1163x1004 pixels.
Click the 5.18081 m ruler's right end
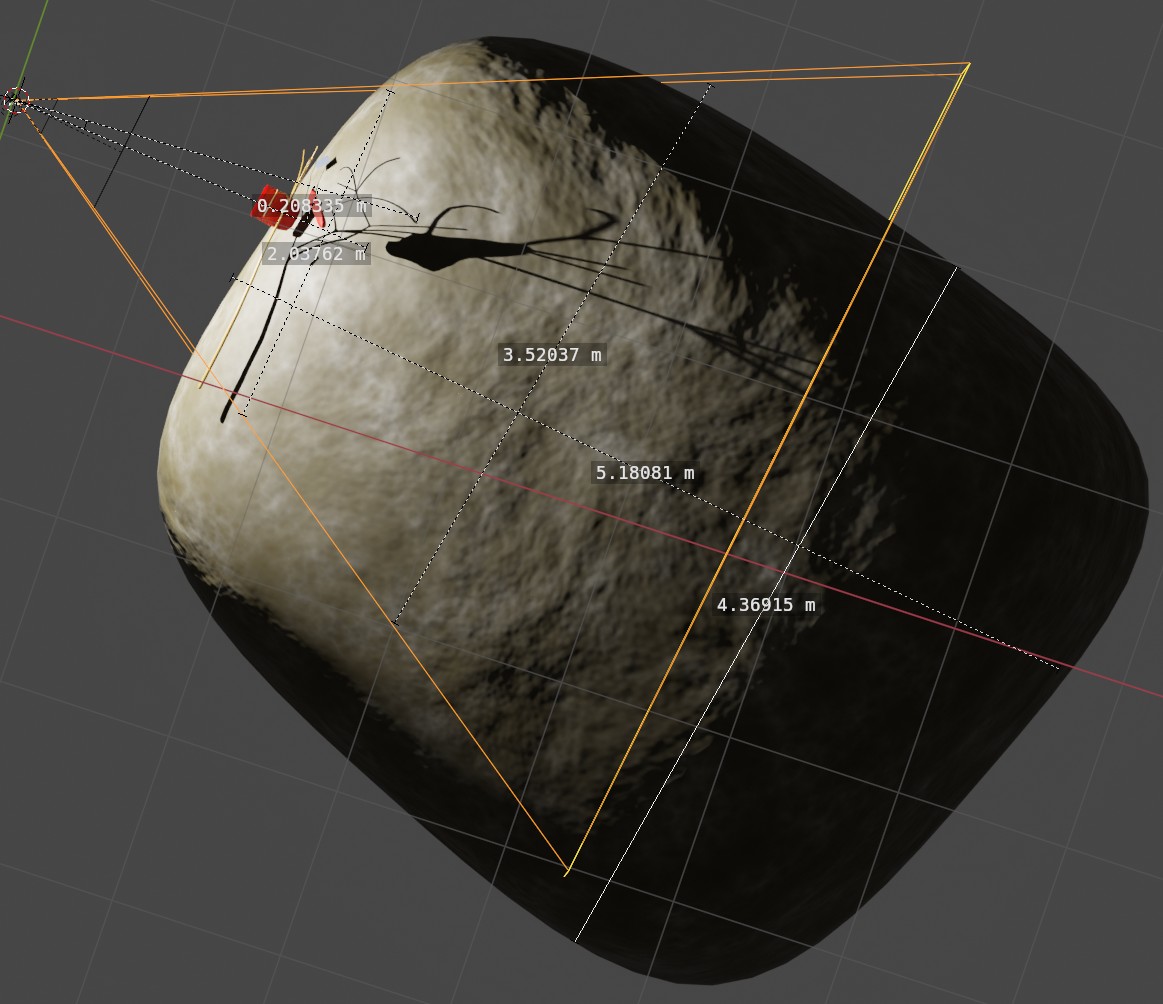[x=1058, y=668]
